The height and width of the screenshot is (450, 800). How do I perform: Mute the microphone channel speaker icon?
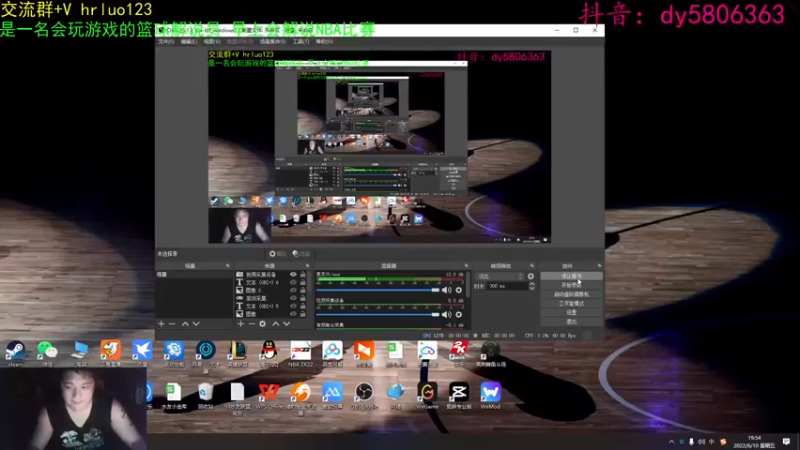(446, 290)
